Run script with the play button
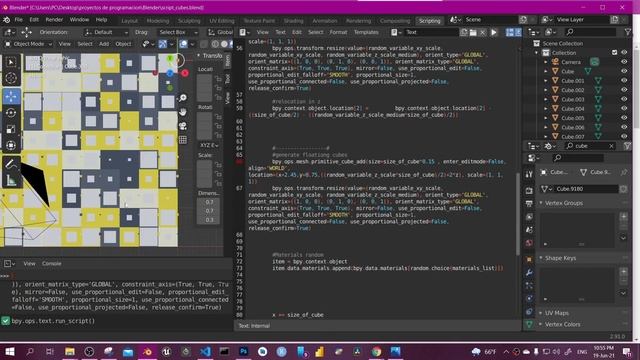Screen dimensions: 640x360 pos(494,32)
